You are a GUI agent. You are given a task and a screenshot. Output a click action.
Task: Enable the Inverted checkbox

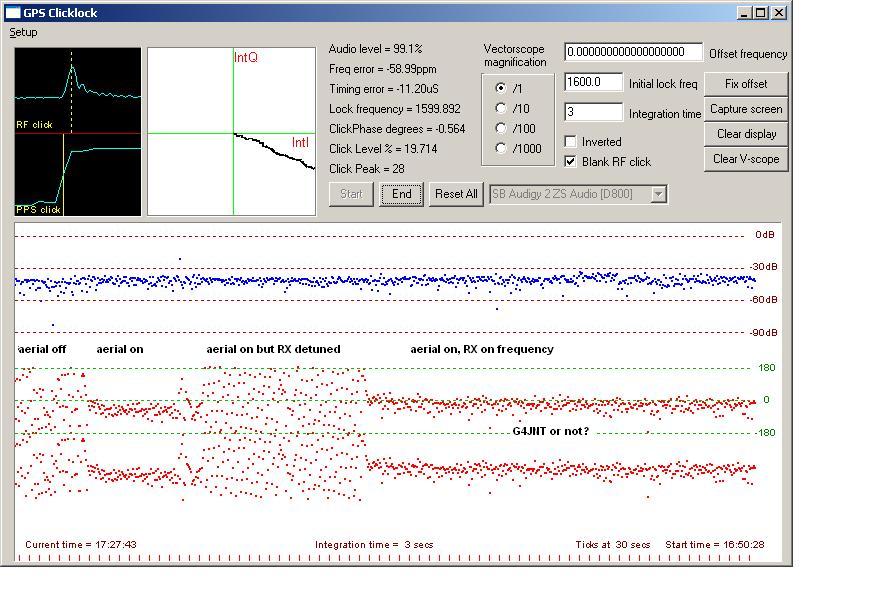coord(571,142)
